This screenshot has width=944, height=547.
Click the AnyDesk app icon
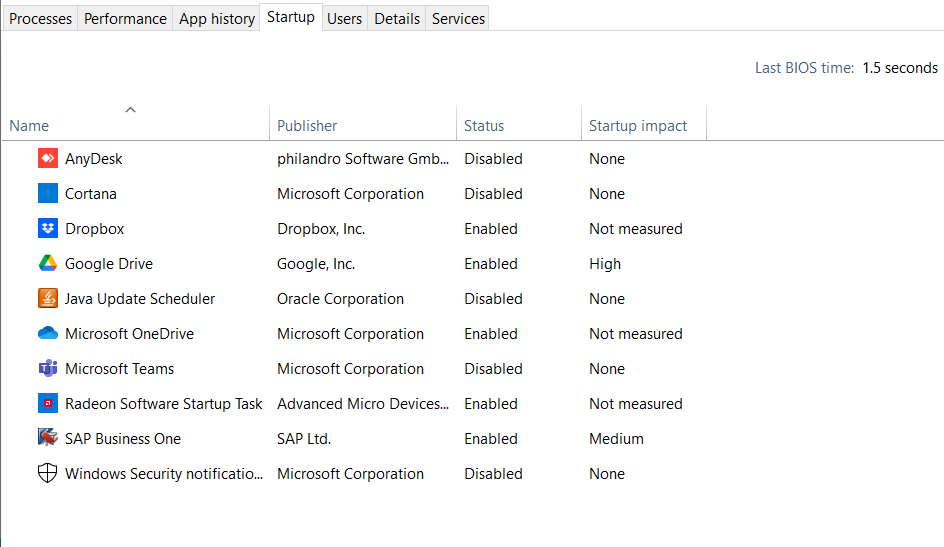(x=48, y=158)
